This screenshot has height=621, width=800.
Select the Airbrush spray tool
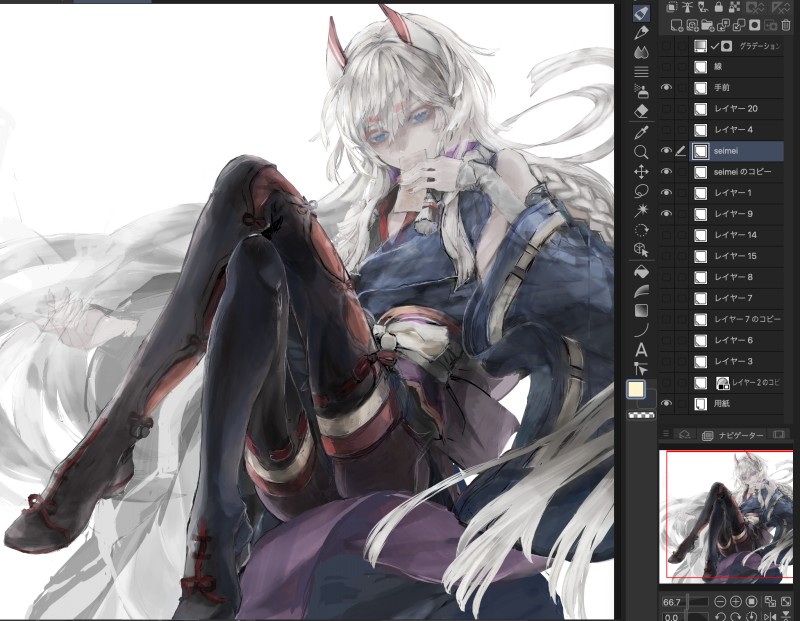[641, 91]
